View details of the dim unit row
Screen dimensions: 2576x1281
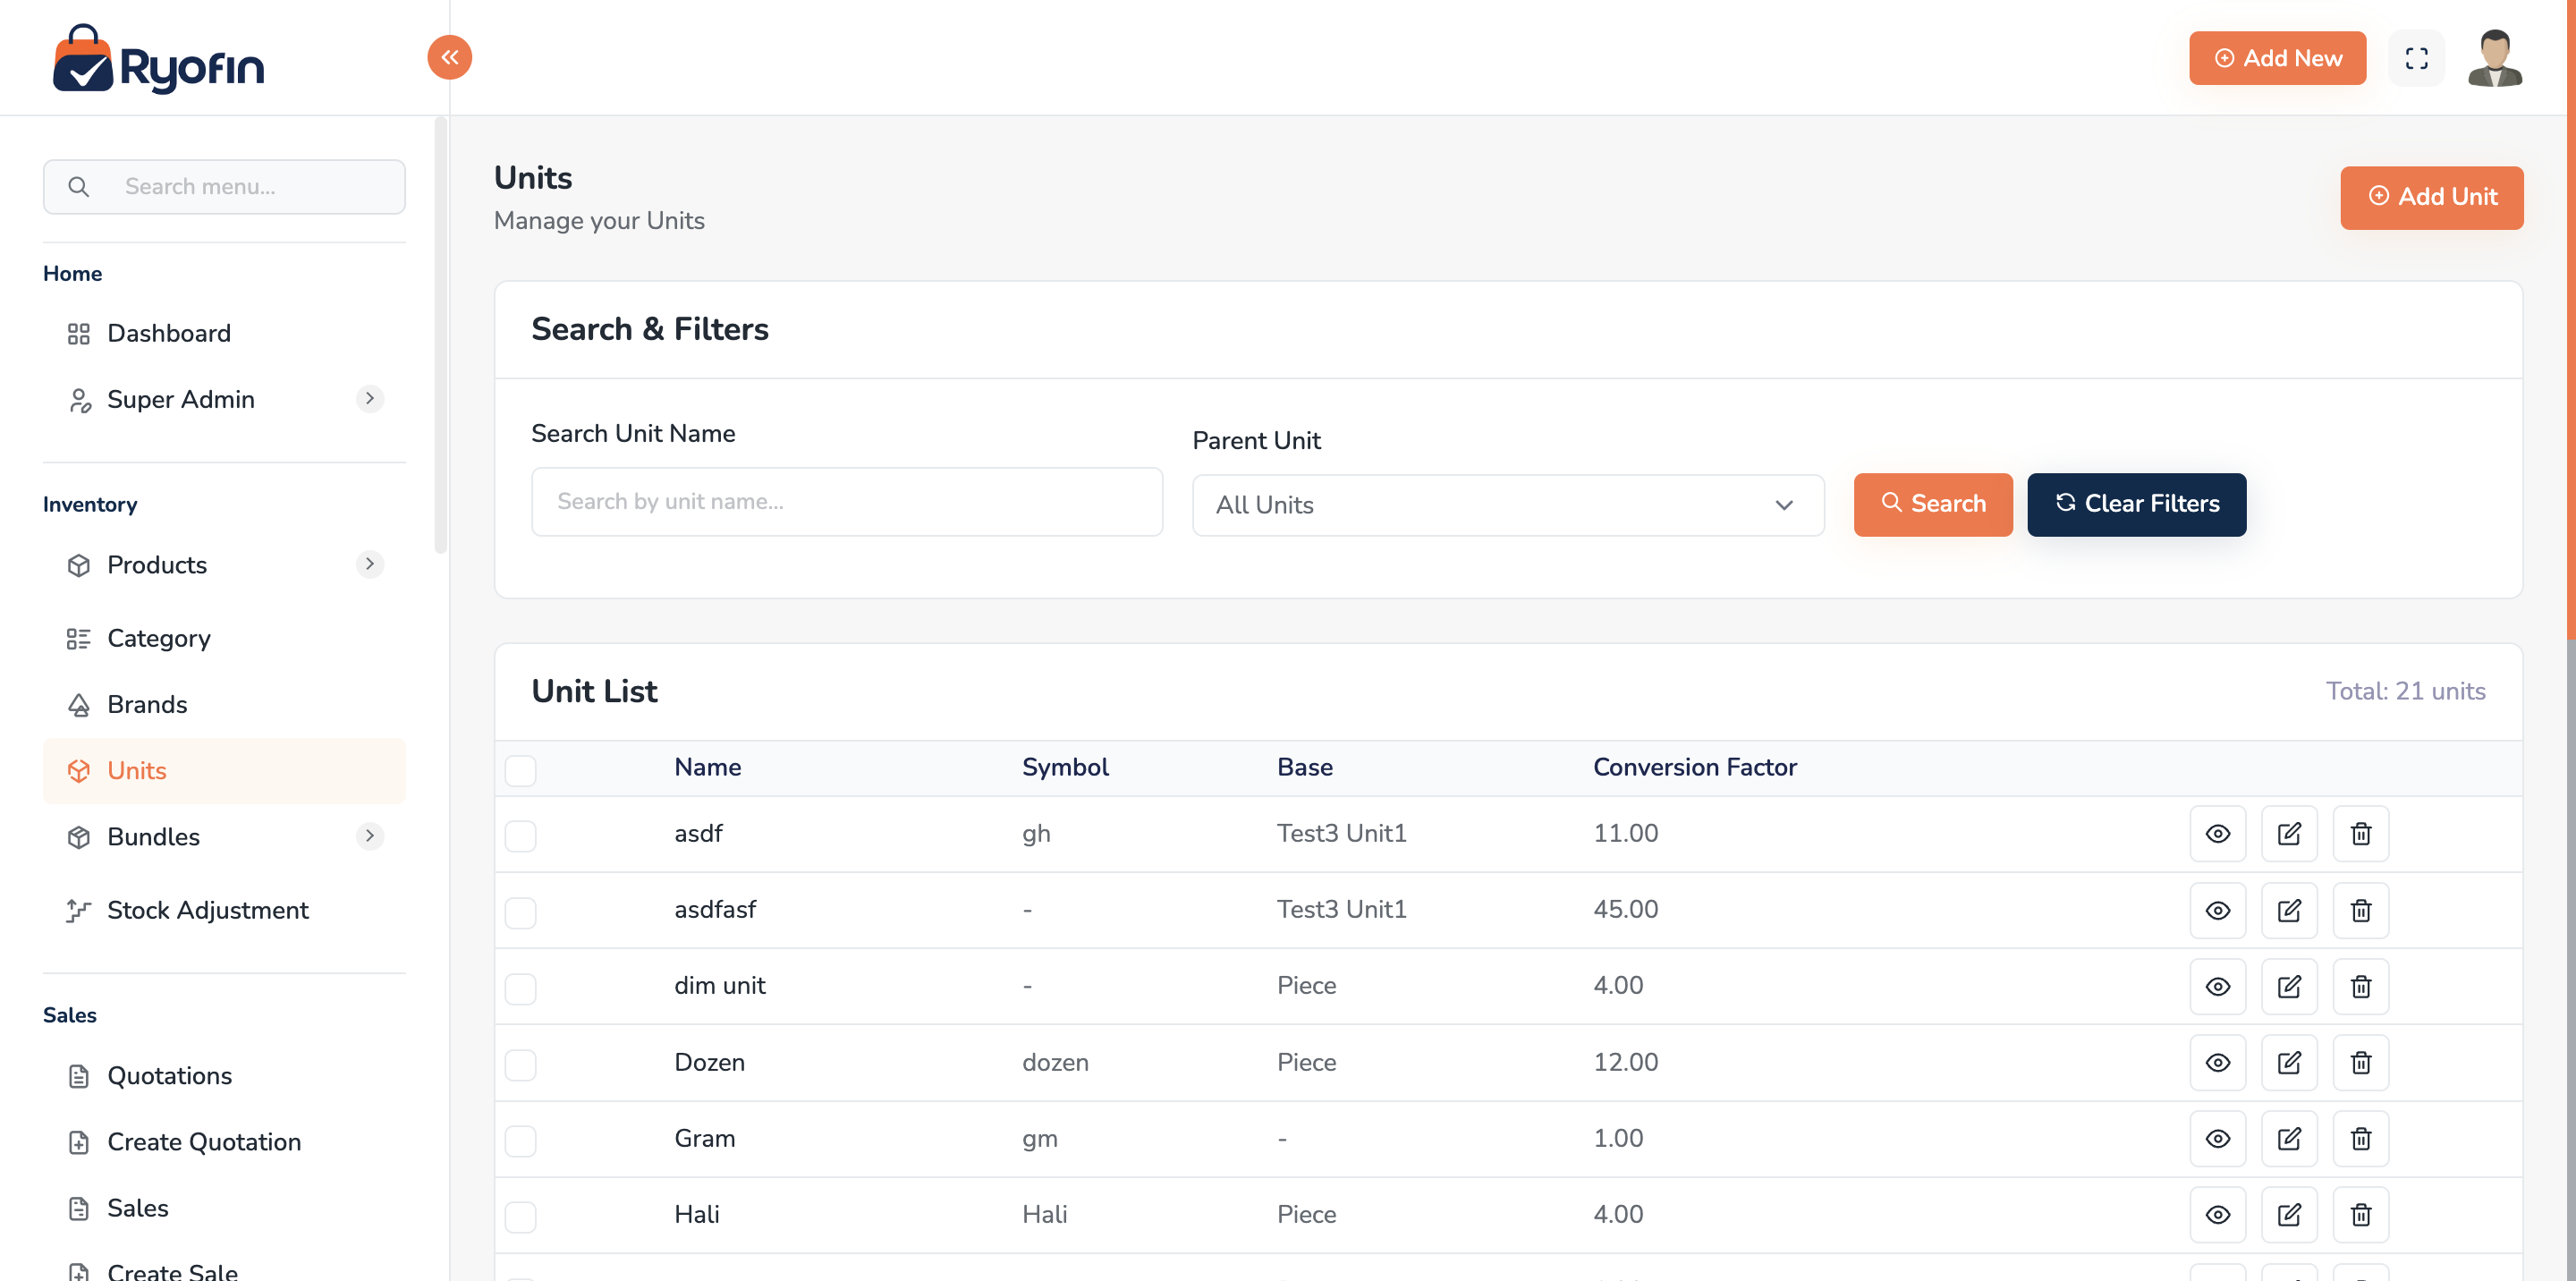2217,986
